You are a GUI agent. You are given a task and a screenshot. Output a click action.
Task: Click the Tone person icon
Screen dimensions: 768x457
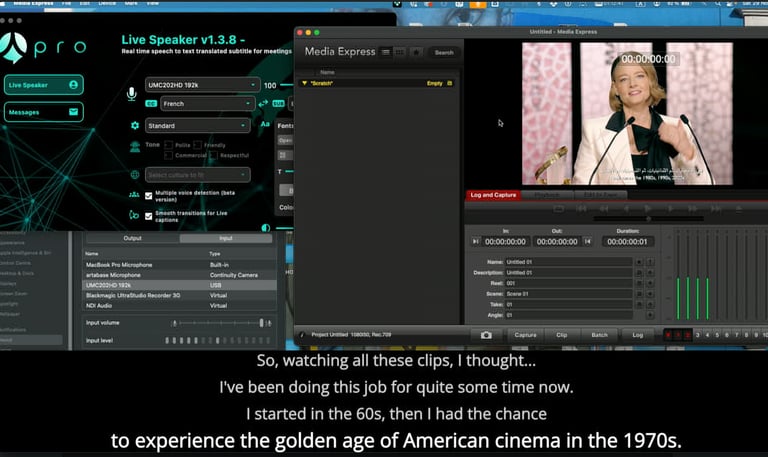tap(135, 146)
